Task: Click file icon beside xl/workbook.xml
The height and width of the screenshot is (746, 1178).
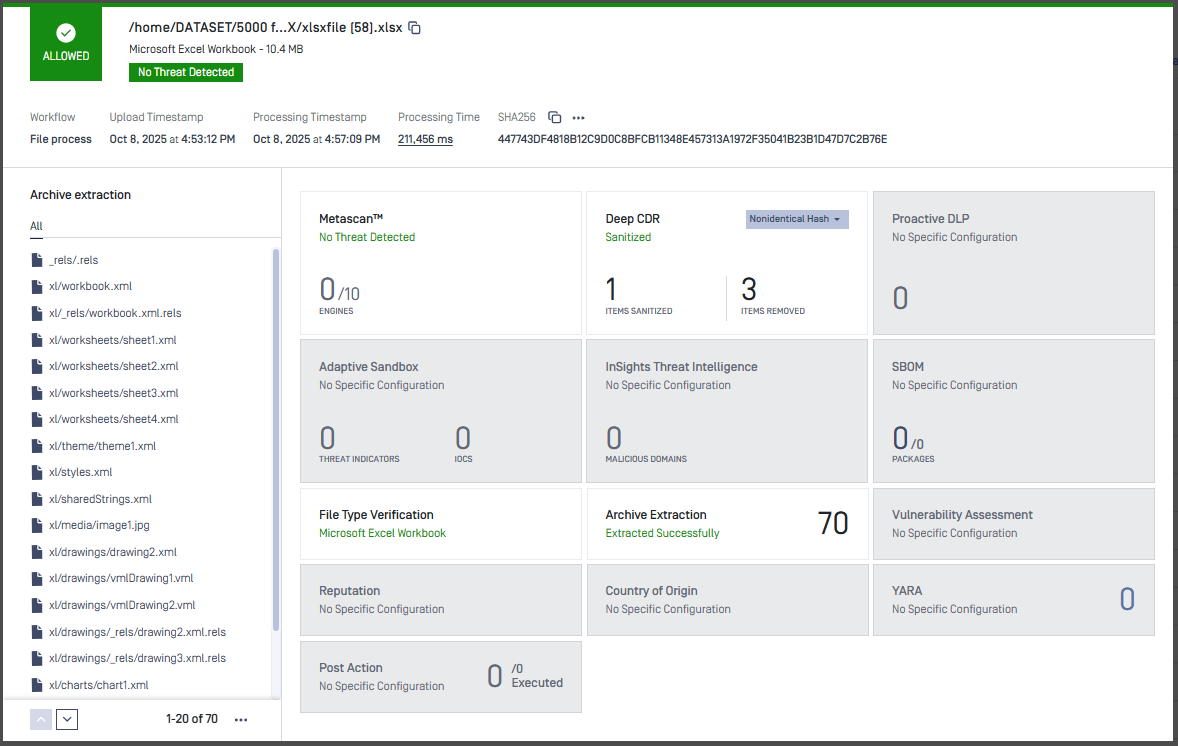Action: tap(37, 286)
